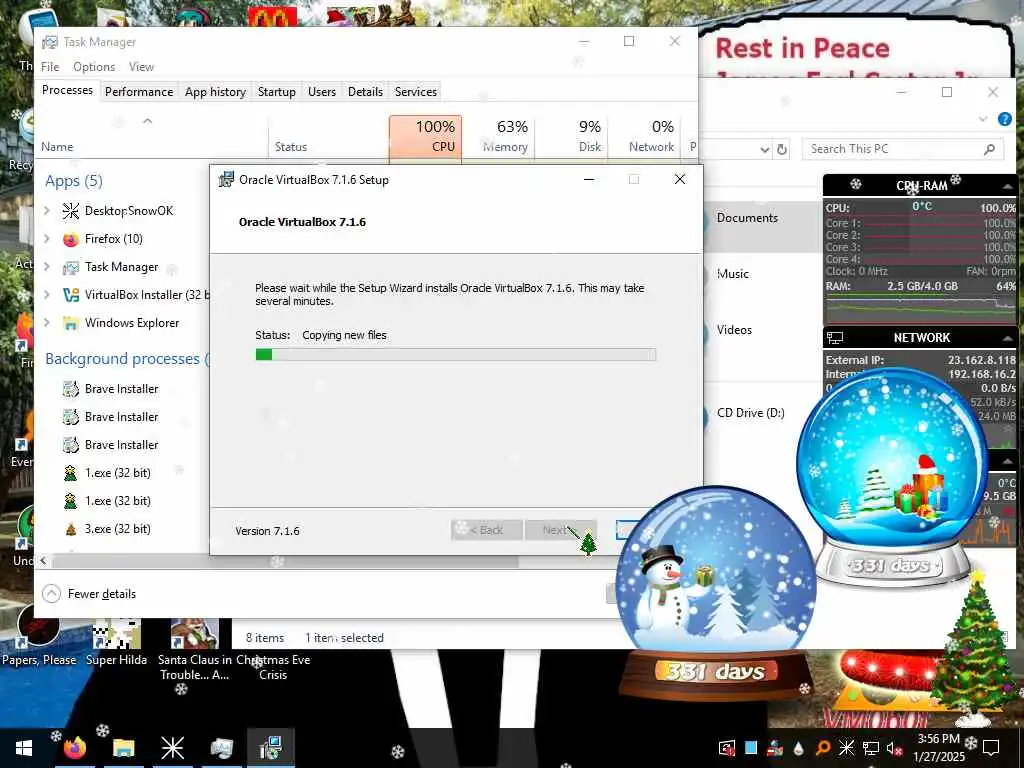Screen dimensions: 1024x768
Task: Click the taskbar clock showing 3:56 PM
Action: [x=938, y=748]
